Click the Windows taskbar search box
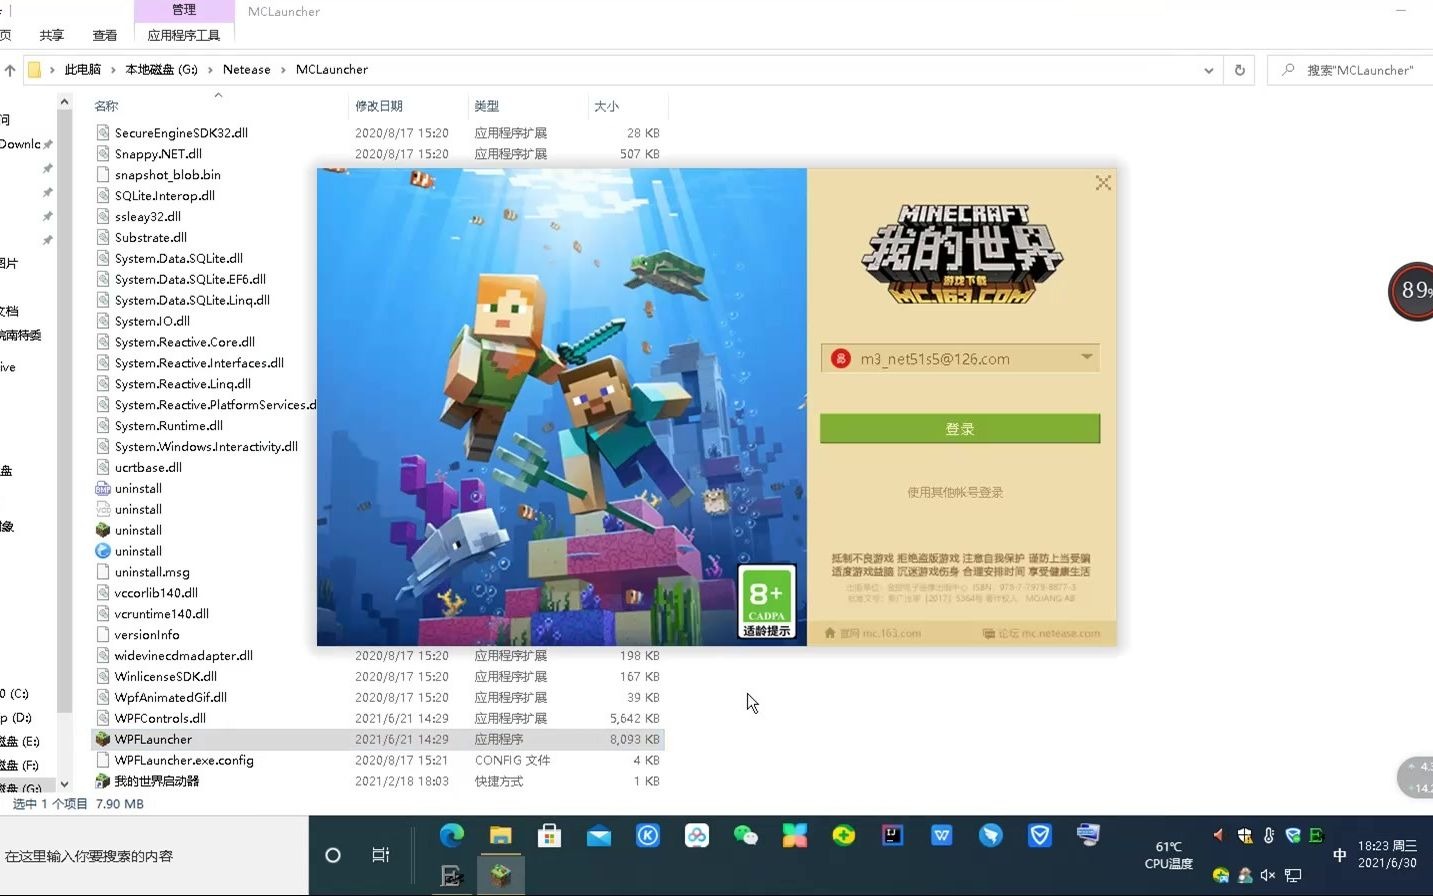The width and height of the screenshot is (1433, 896). (x=154, y=856)
